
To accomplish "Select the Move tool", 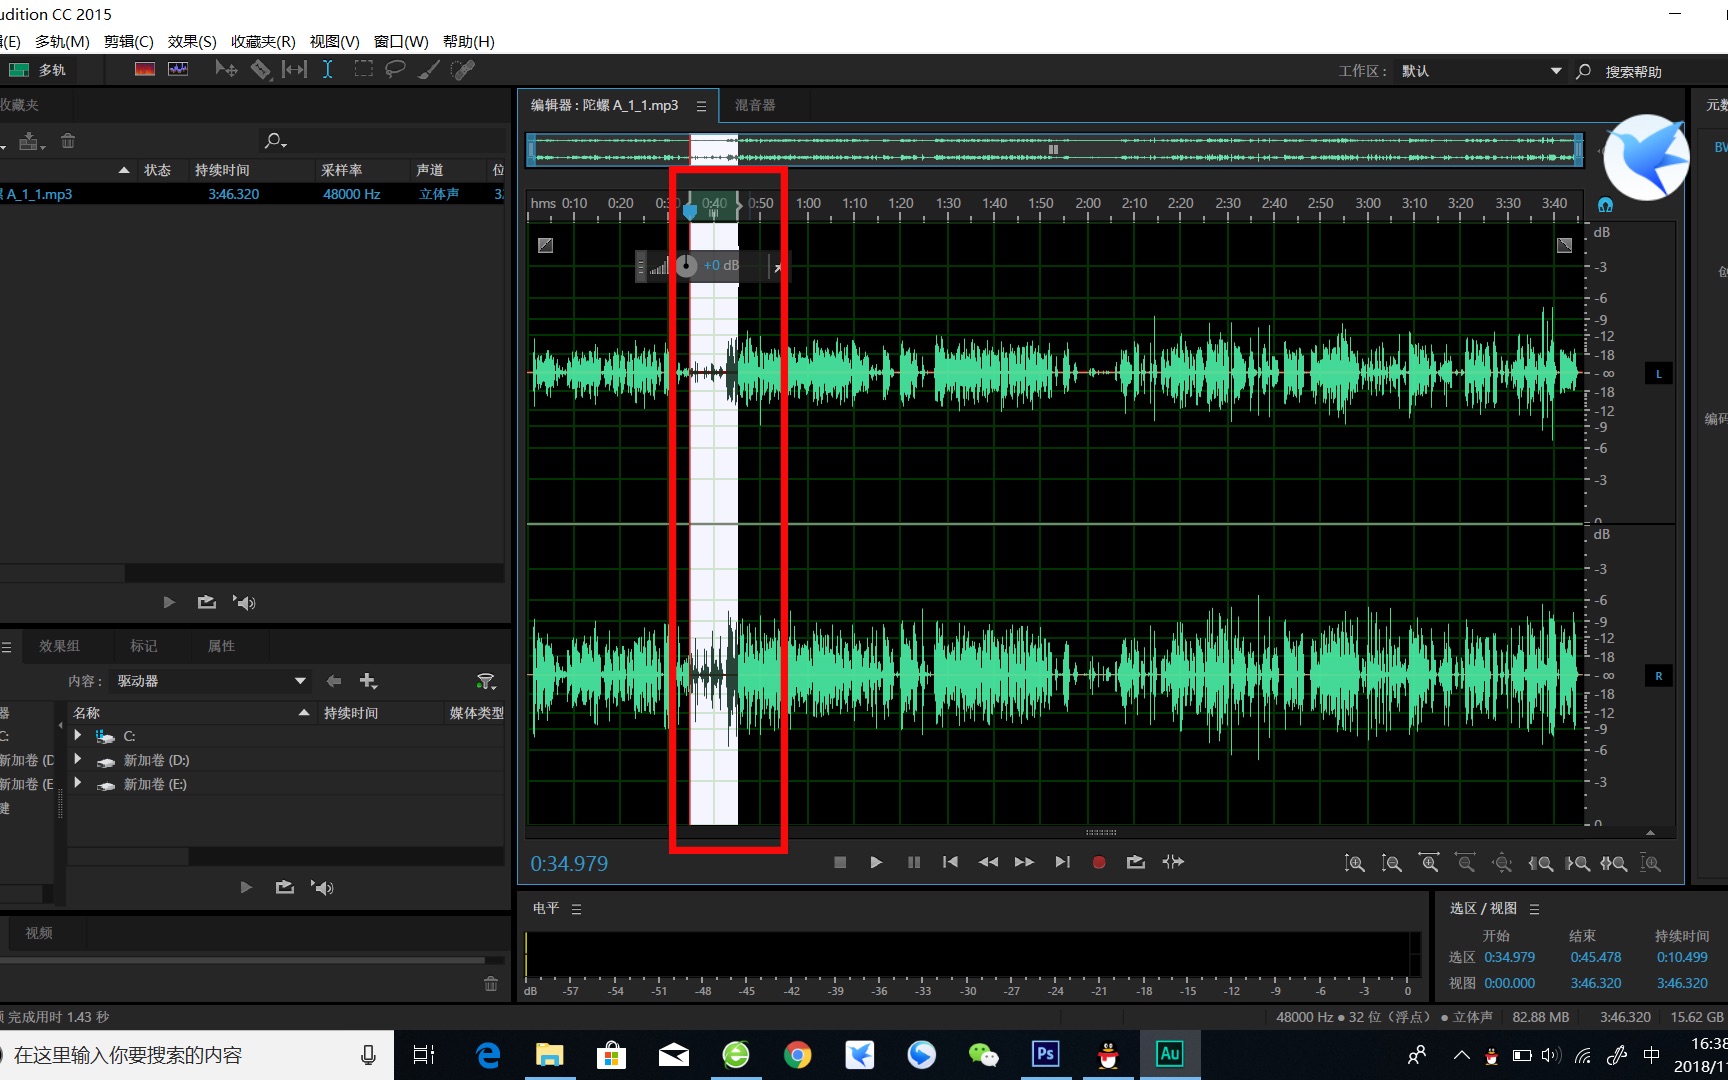I will click(227, 70).
